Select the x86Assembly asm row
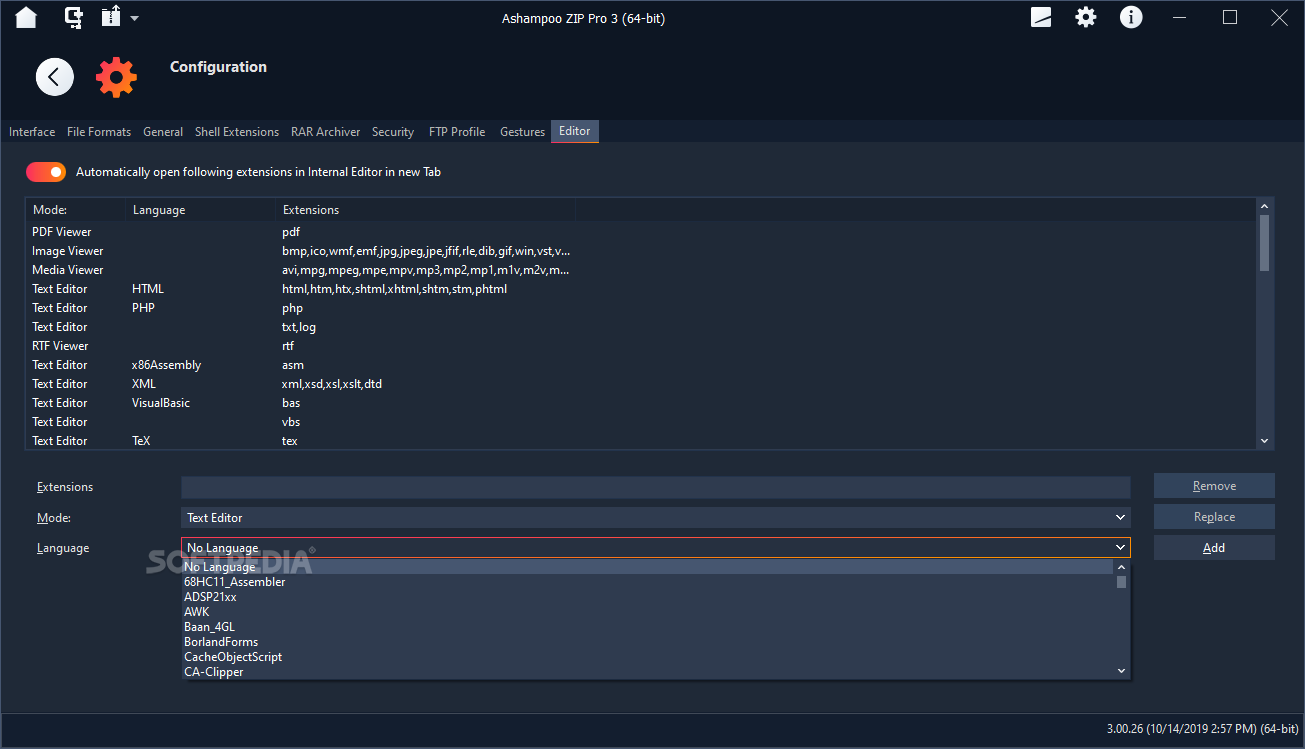This screenshot has height=749, width=1305. 641,365
